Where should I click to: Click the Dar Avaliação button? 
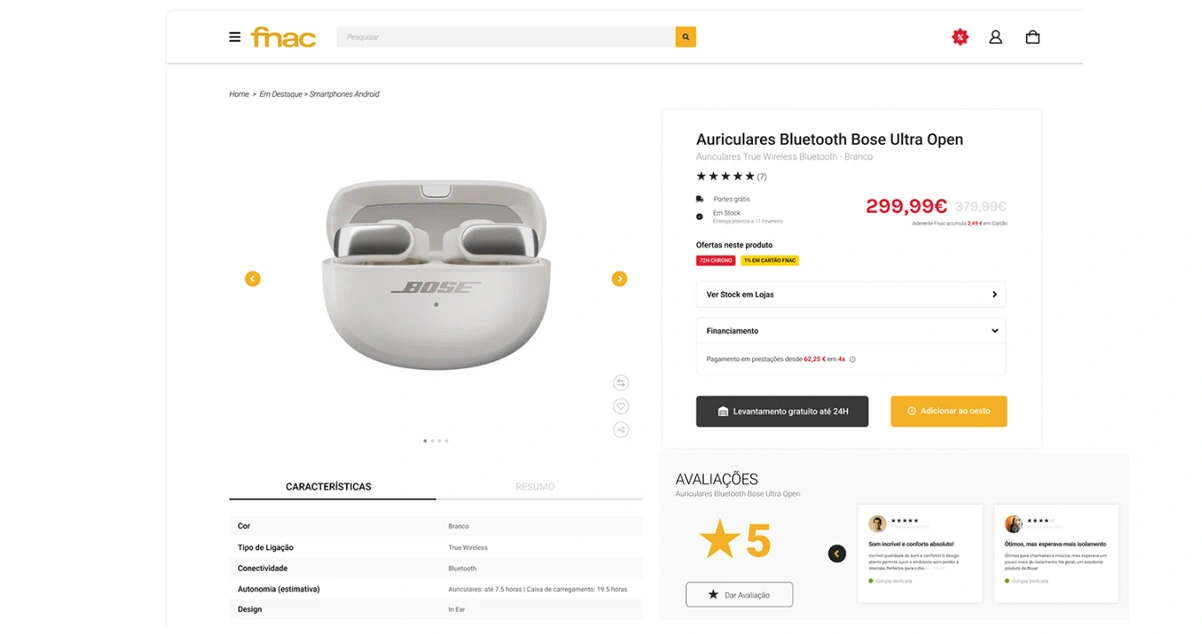739,595
